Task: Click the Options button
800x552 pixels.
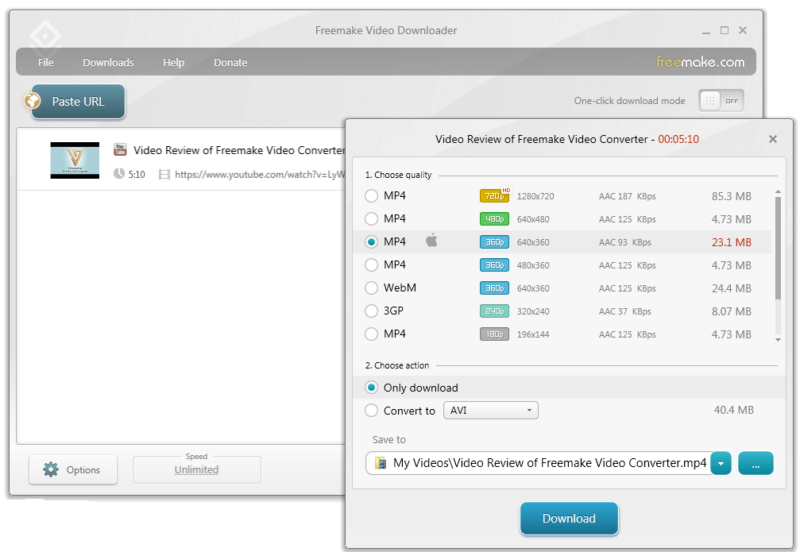Action: coord(73,469)
